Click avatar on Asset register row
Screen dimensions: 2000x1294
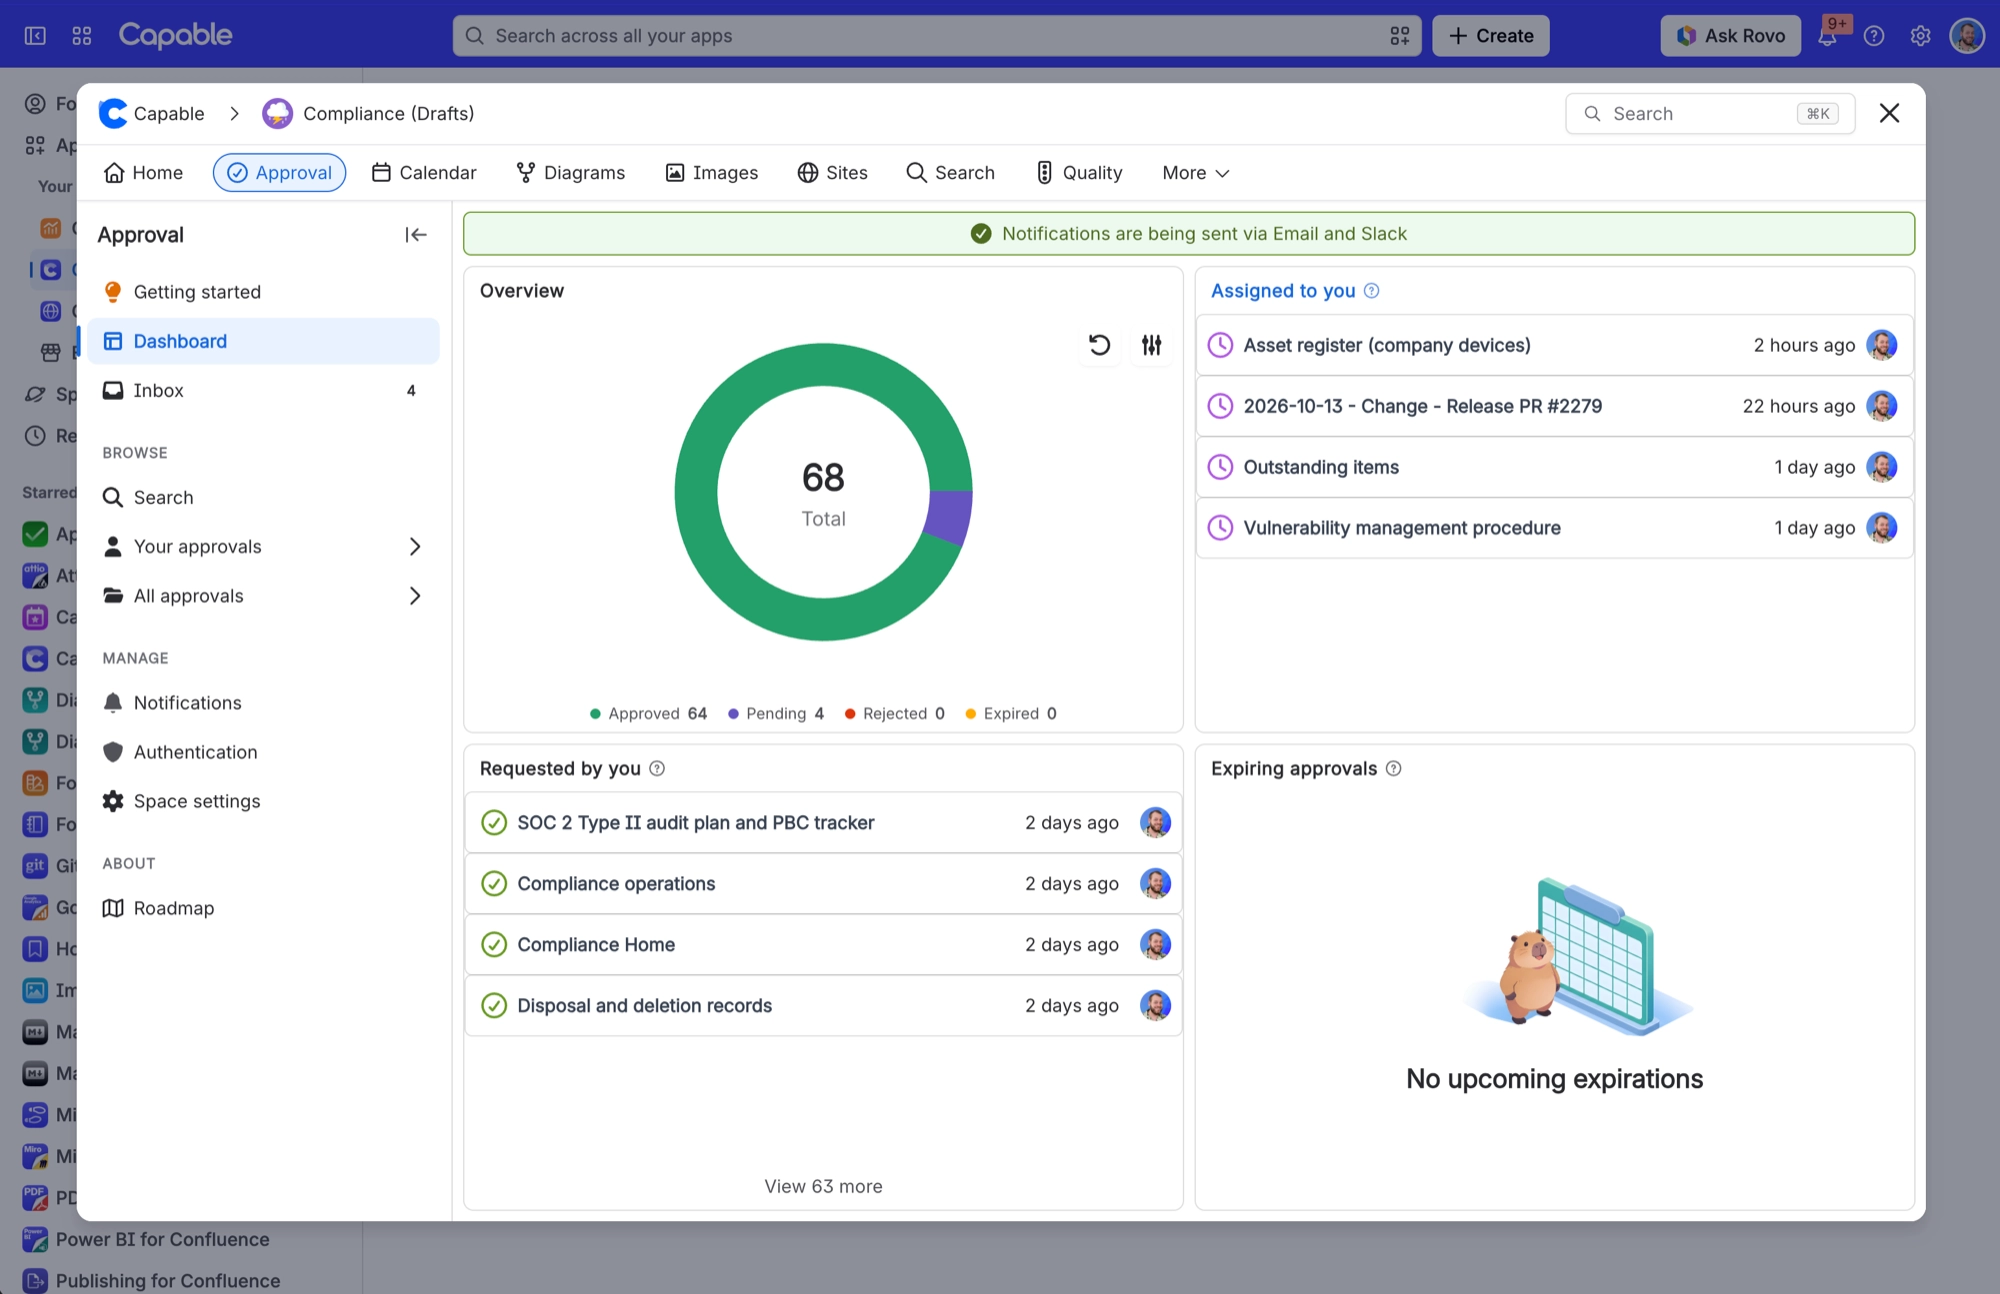(1882, 345)
